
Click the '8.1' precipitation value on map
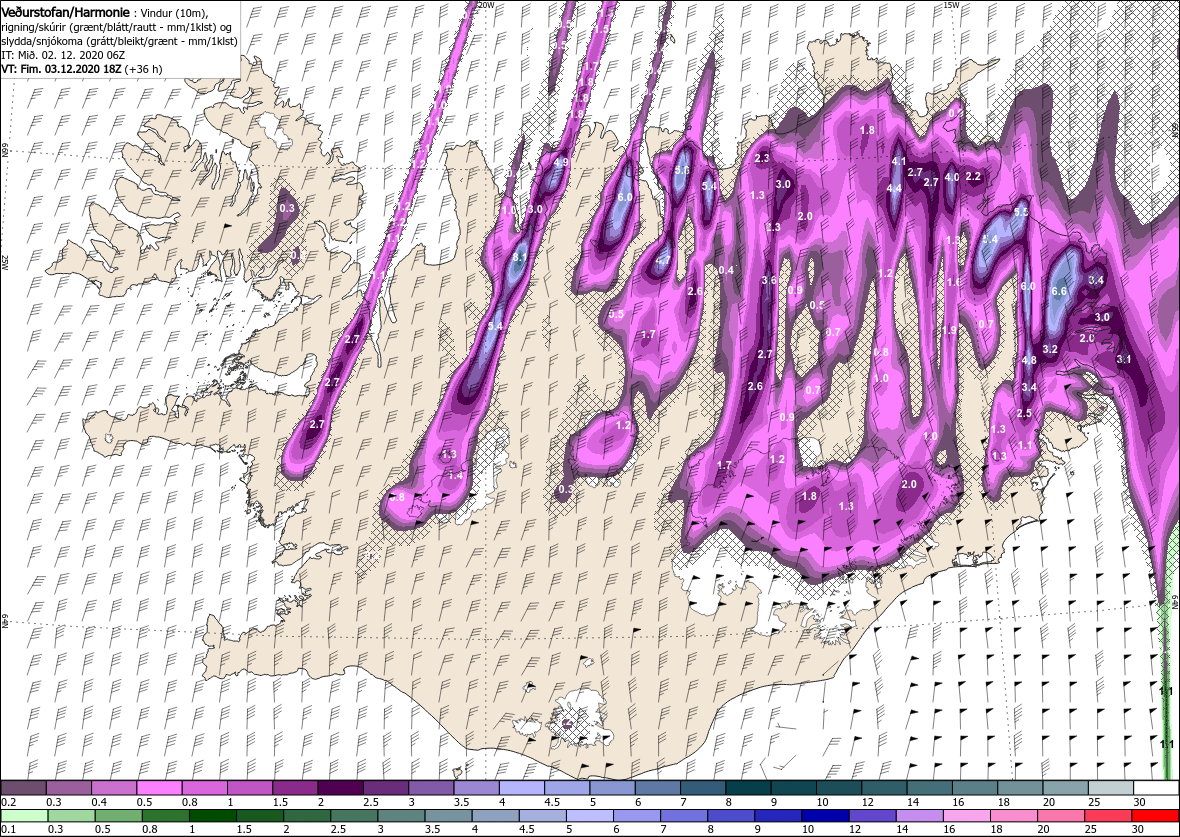point(519,257)
